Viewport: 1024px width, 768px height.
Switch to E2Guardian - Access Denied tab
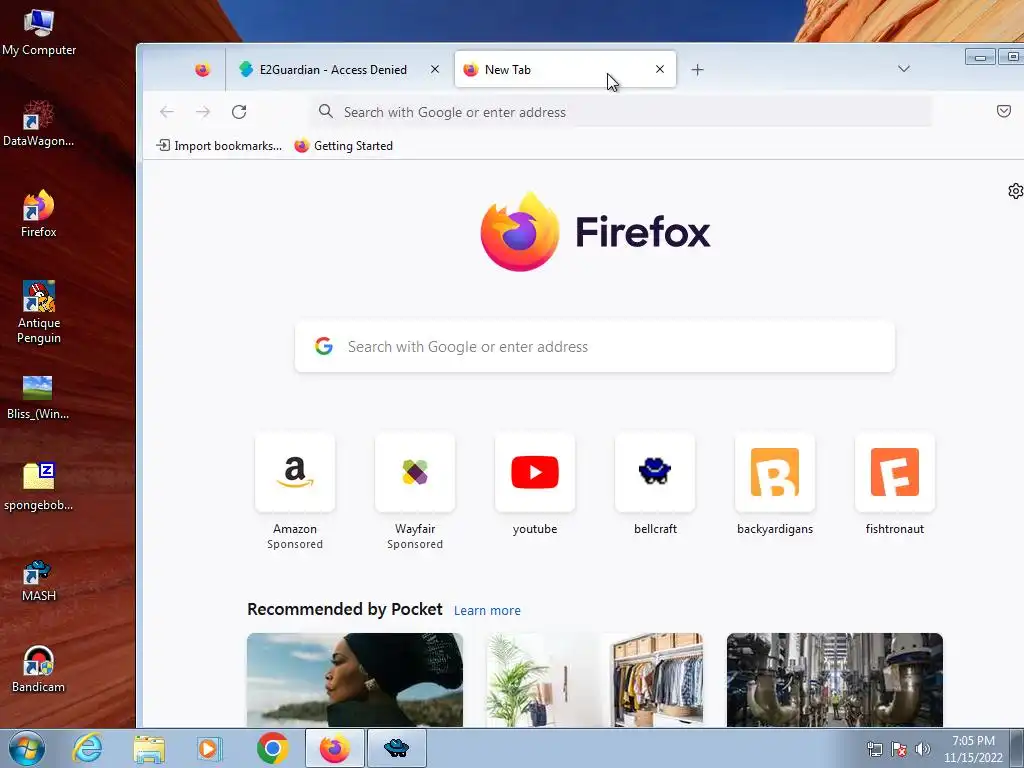(x=332, y=69)
